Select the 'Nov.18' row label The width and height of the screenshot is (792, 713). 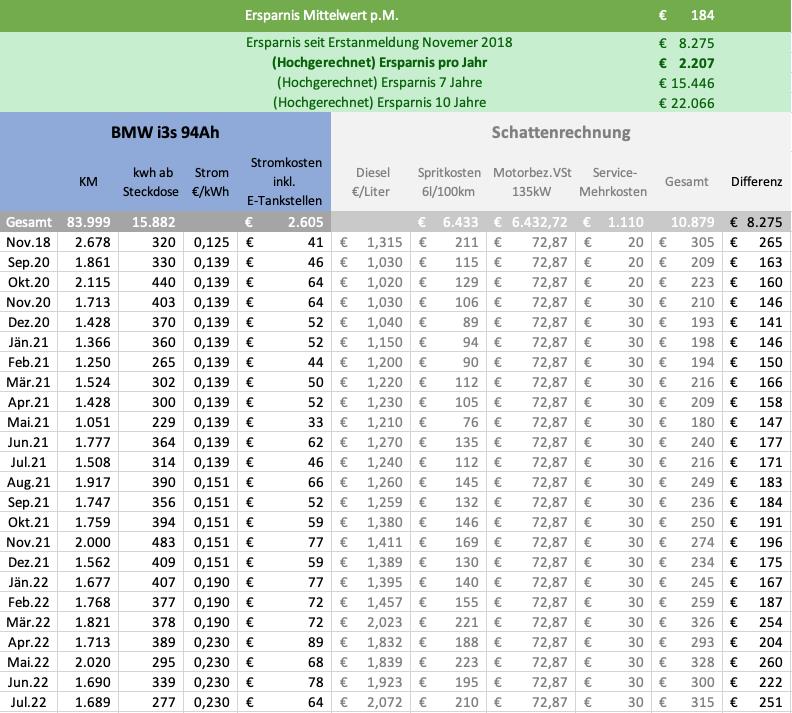[28, 242]
